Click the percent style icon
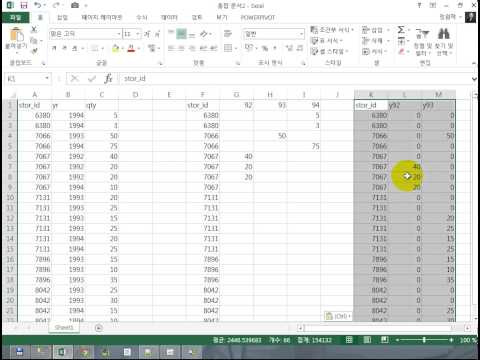 click(x=265, y=49)
